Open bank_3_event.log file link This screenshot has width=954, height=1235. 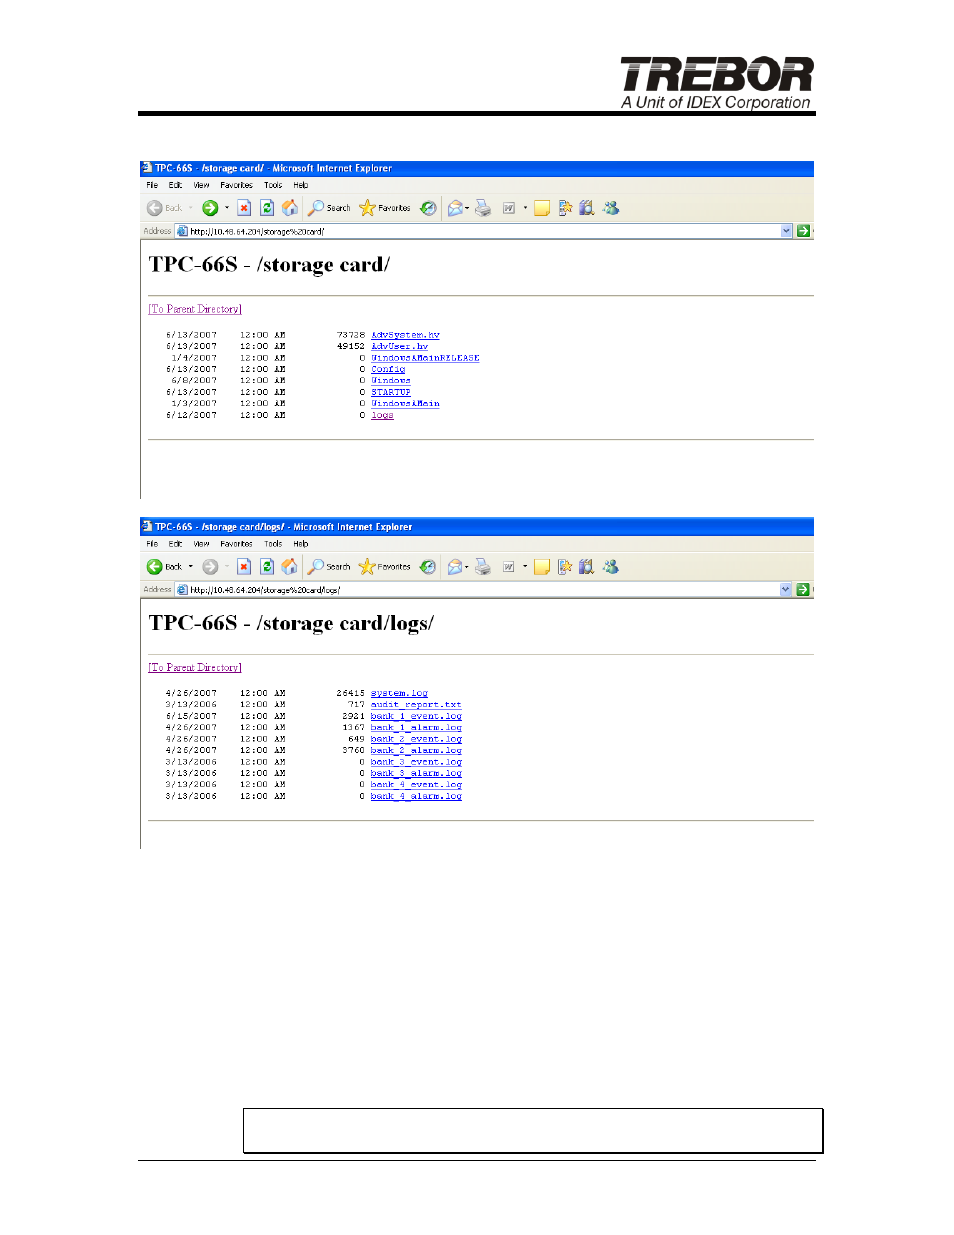(x=416, y=762)
